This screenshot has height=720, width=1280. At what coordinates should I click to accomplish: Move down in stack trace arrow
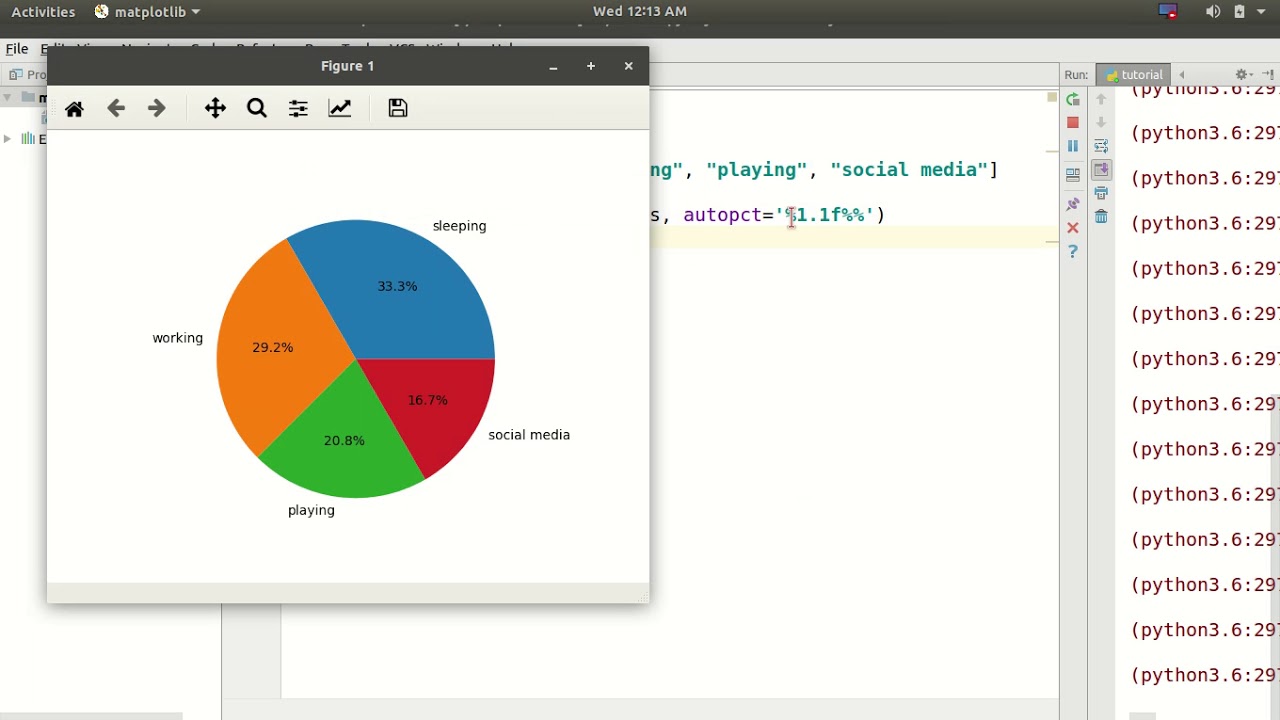[x=1101, y=122]
